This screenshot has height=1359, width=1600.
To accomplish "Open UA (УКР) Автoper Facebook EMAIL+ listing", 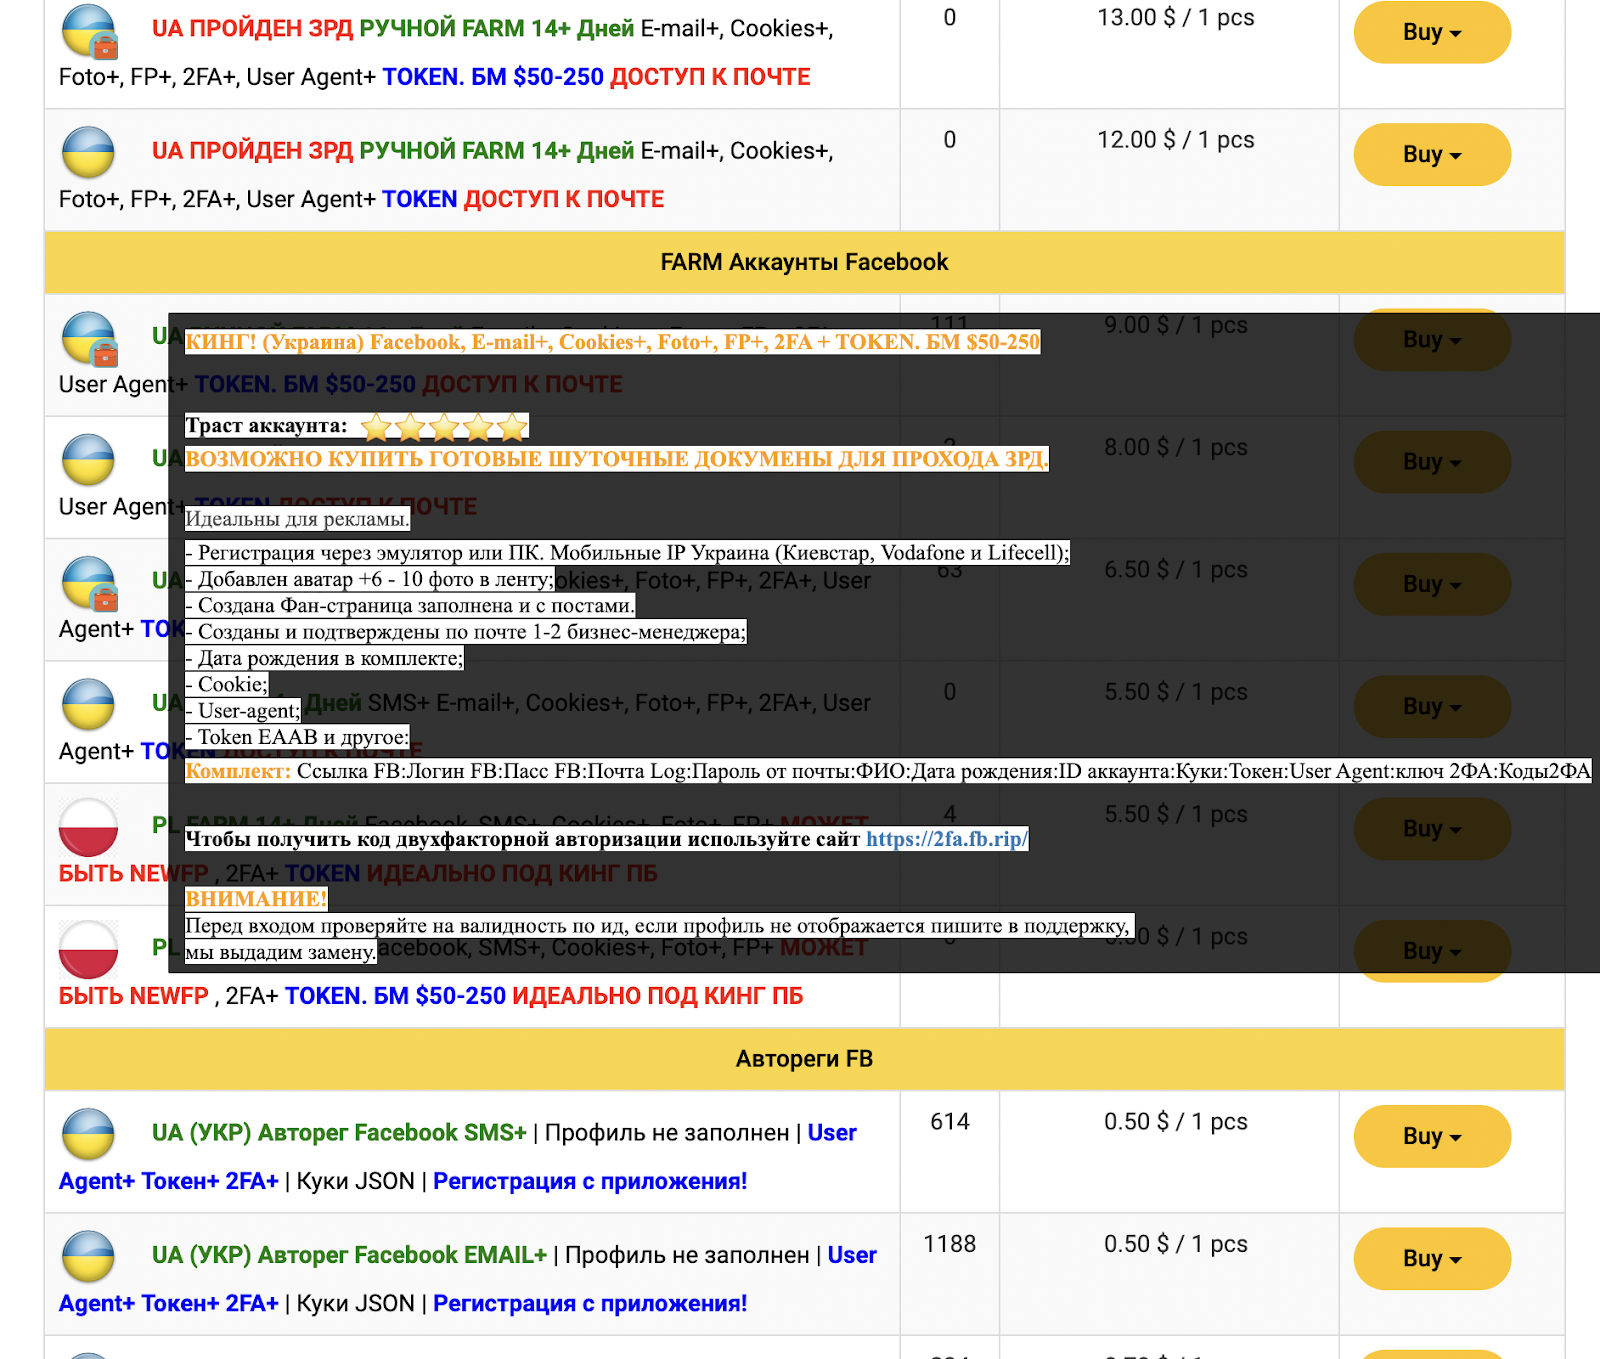I will 468,1279.
